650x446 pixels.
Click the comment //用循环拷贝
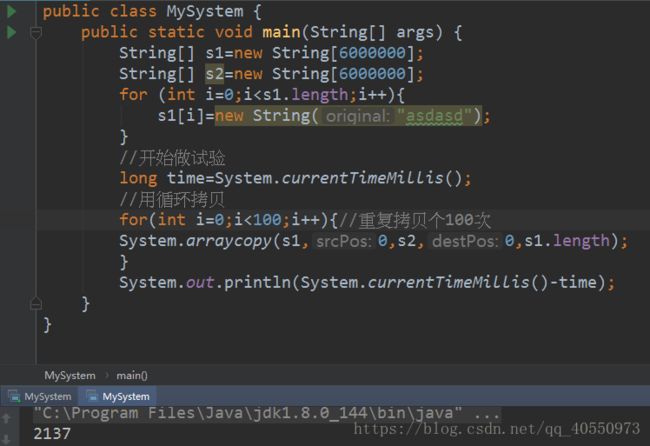(172, 199)
